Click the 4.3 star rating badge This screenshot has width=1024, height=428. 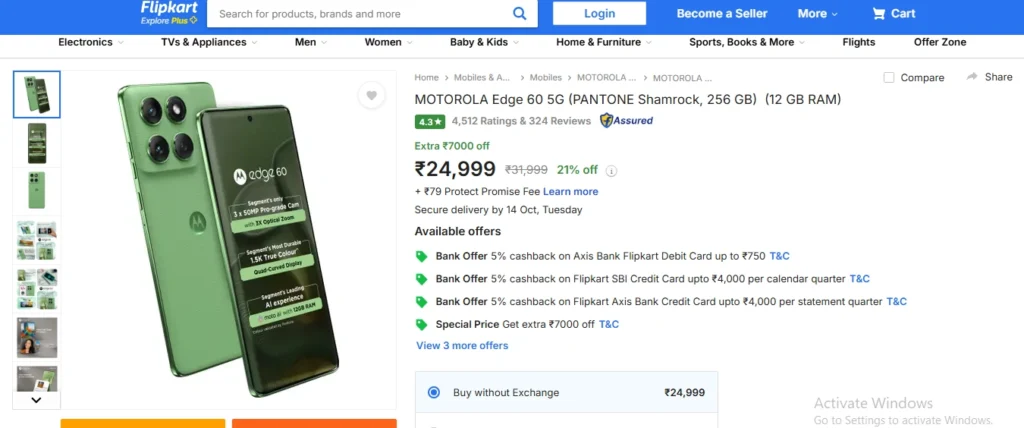430,121
